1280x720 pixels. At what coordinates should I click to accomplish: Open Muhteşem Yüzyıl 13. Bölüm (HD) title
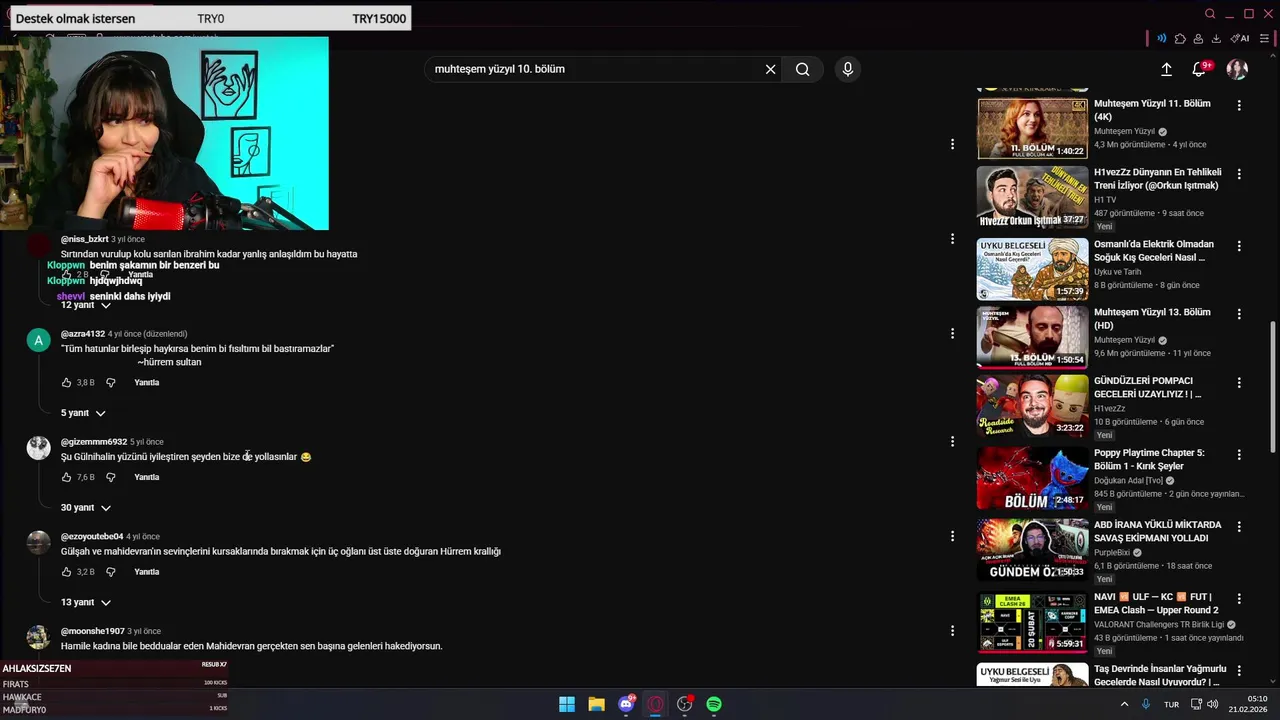pyautogui.click(x=1152, y=318)
